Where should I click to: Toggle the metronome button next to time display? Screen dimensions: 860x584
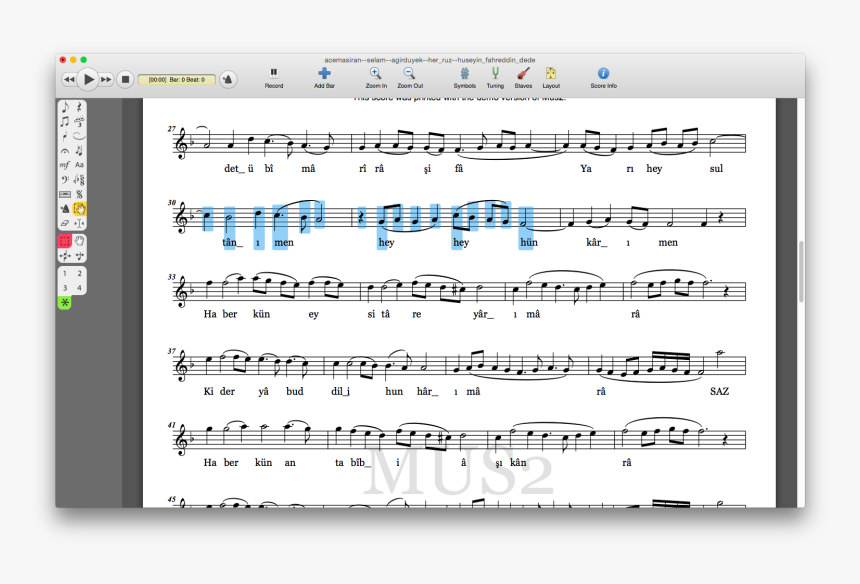click(228, 80)
